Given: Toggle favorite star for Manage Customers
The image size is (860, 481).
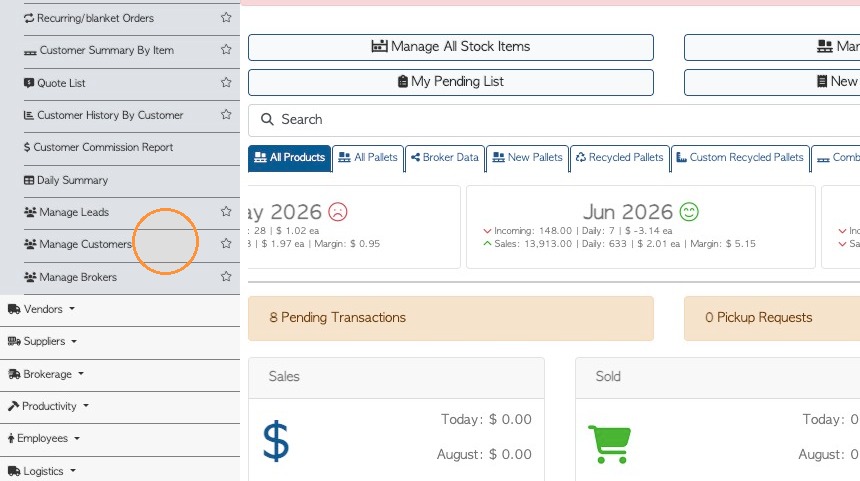Looking at the screenshot, I should point(226,244).
